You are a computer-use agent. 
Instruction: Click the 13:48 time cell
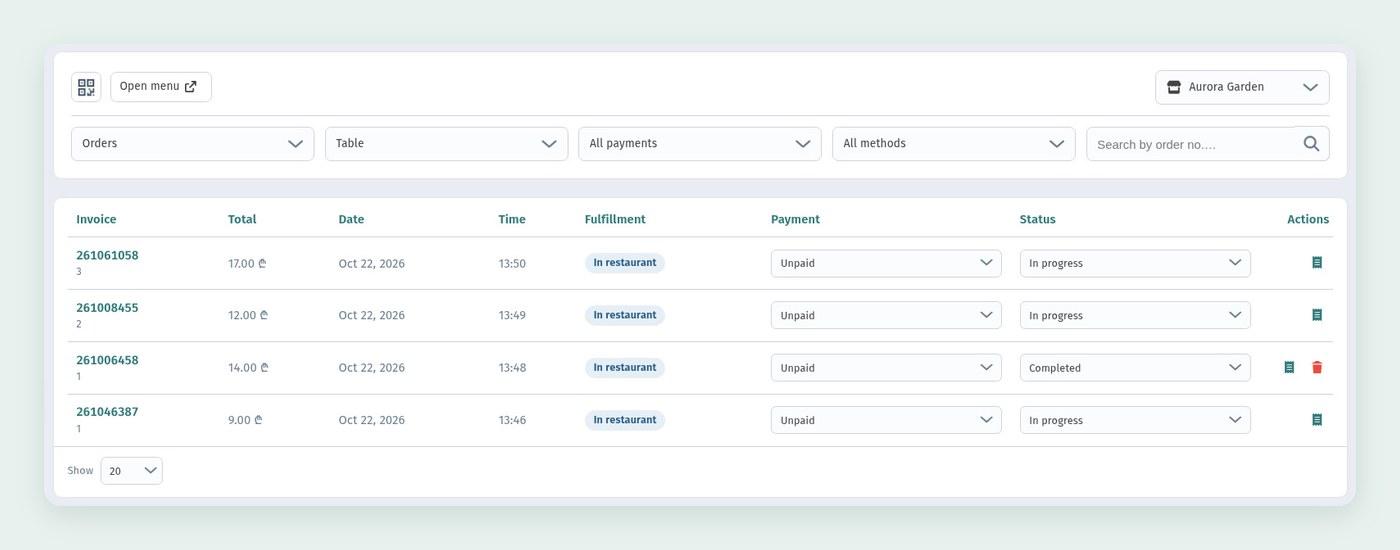512,368
